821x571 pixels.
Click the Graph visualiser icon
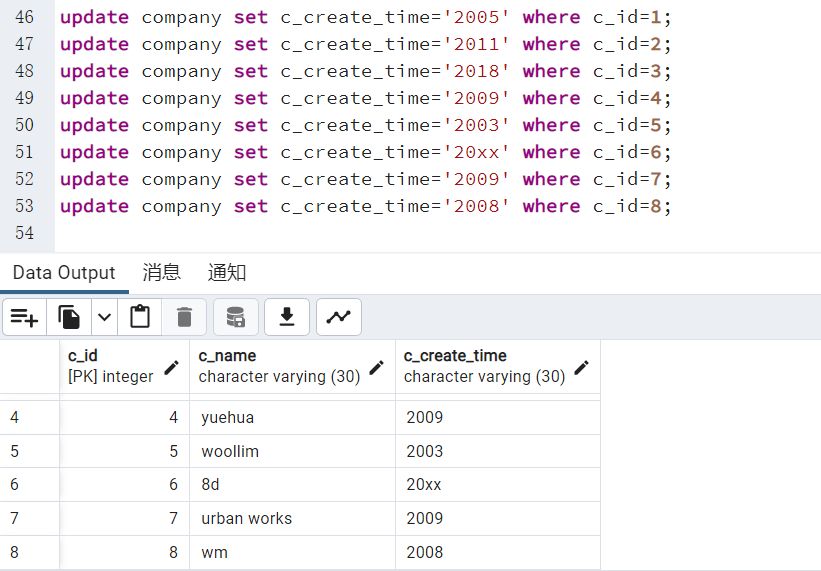point(339,317)
